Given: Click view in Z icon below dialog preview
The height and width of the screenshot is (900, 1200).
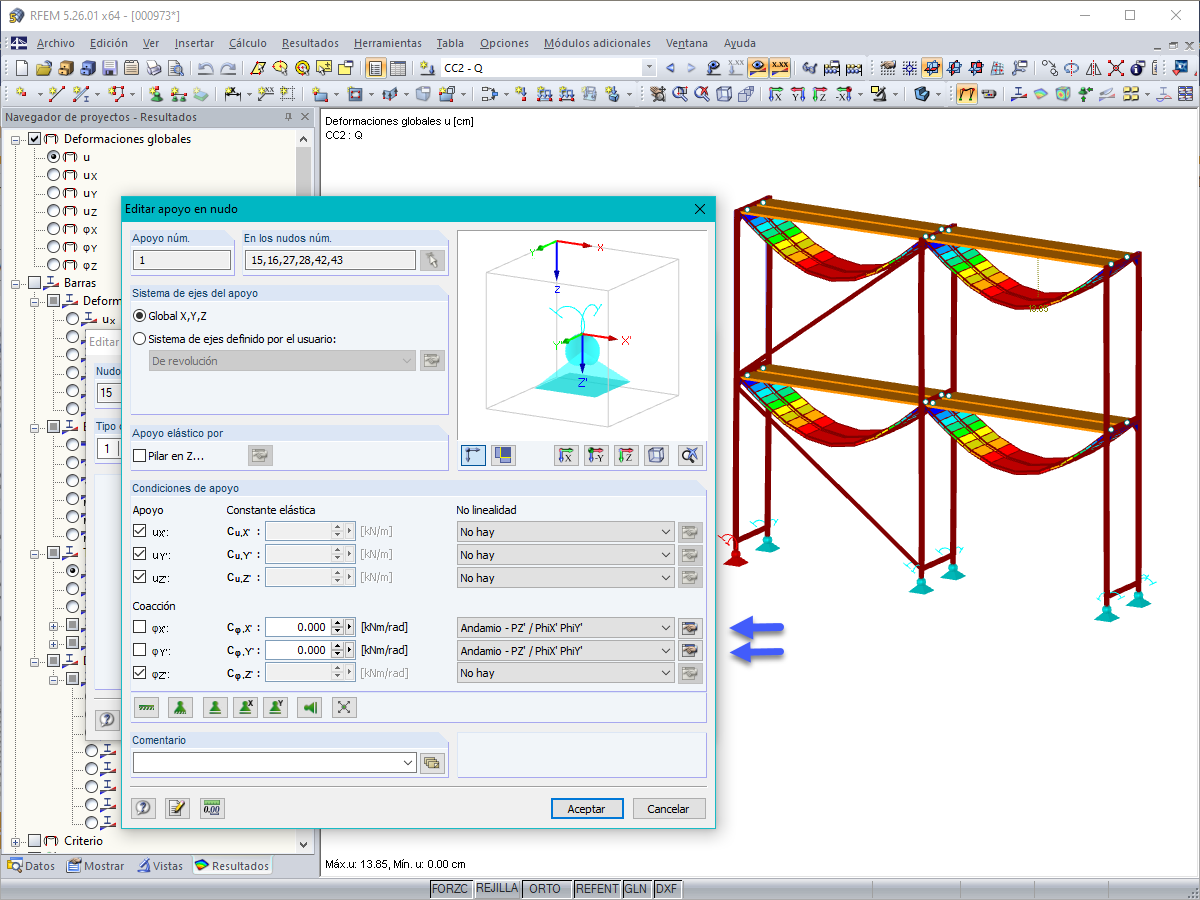Looking at the screenshot, I should (627, 455).
